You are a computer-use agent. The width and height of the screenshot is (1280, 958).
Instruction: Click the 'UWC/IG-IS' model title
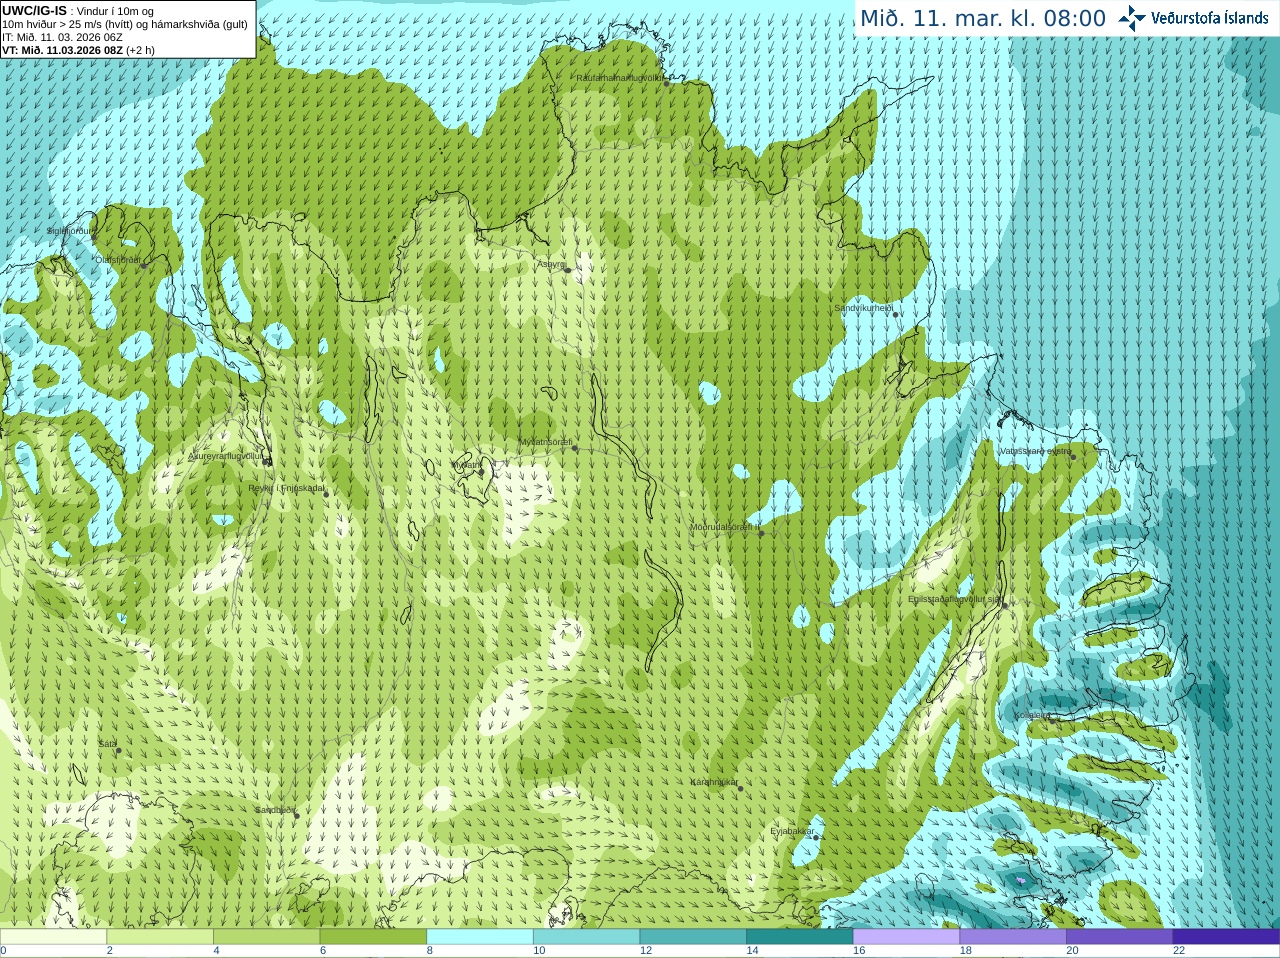[x=34, y=10]
